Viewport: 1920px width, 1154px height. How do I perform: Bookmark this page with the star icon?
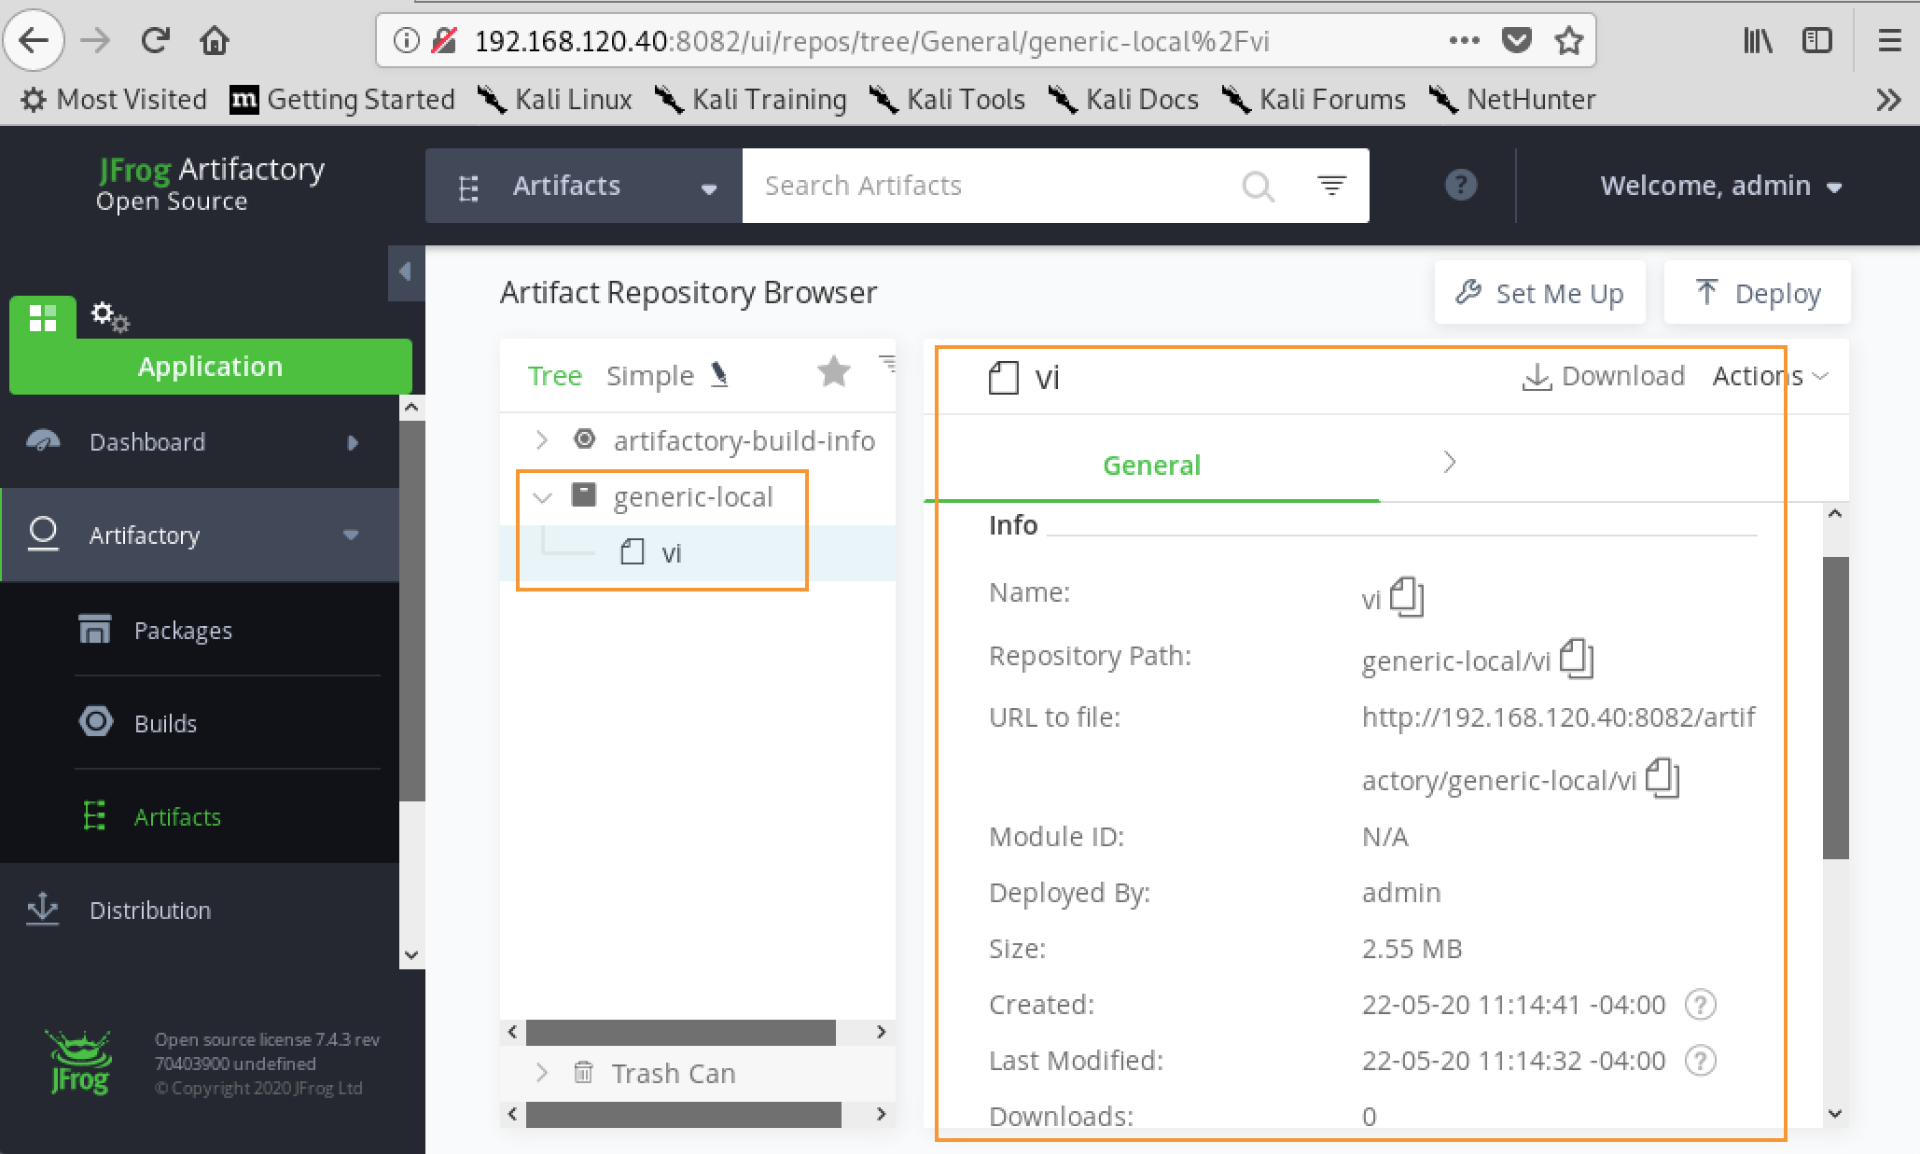click(1568, 41)
